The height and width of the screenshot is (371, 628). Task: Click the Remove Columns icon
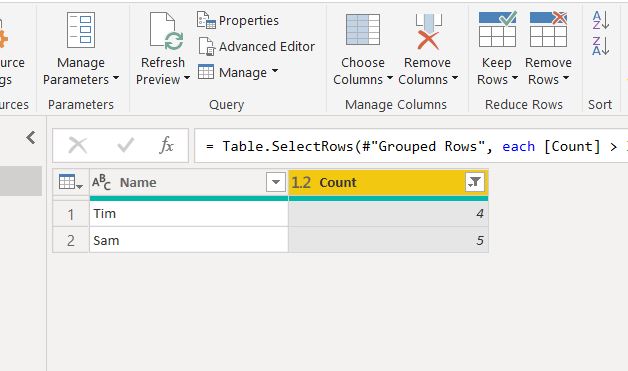pyautogui.click(x=428, y=31)
